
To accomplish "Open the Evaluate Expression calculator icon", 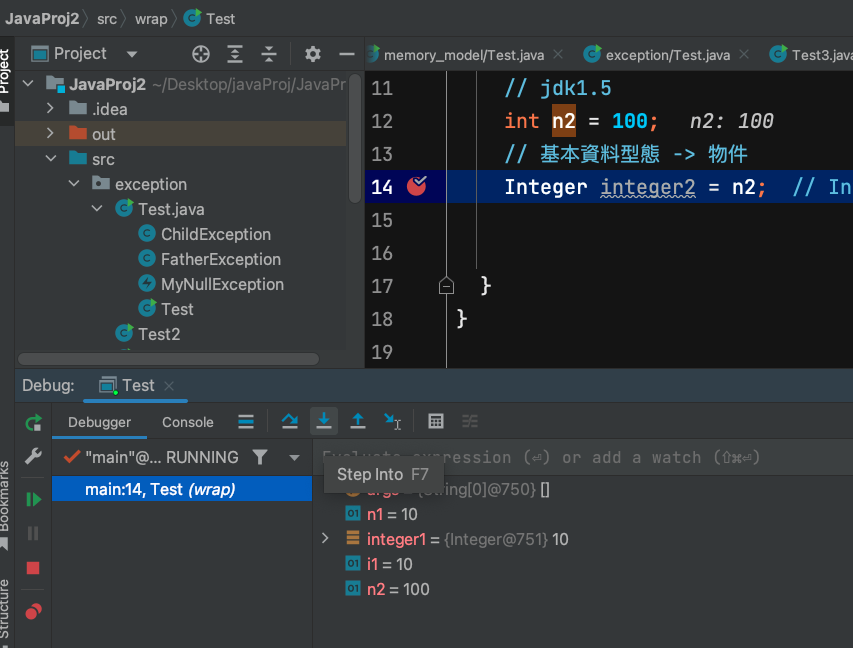I will 436,421.
